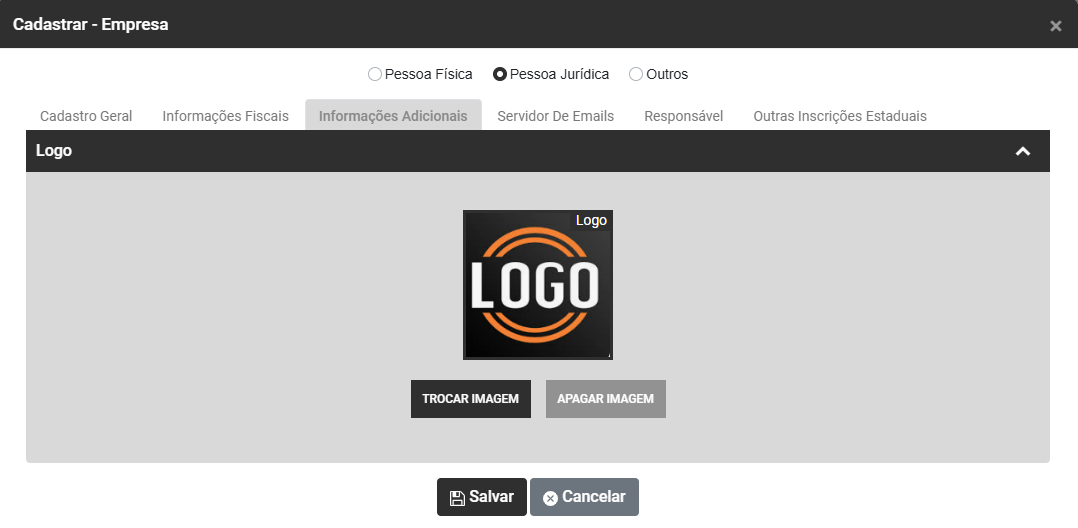Screen dimensions: 1078x528
Task: Select the Outros radio option
Action: coord(636,74)
